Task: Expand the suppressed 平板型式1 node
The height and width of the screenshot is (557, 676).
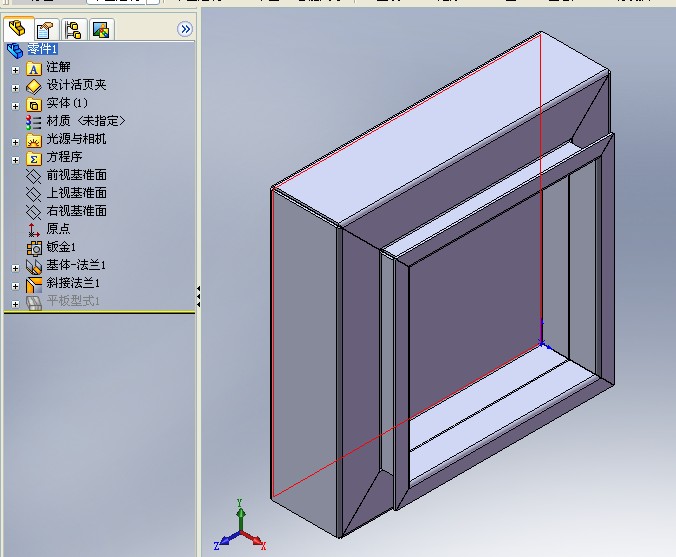Action: [16, 304]
